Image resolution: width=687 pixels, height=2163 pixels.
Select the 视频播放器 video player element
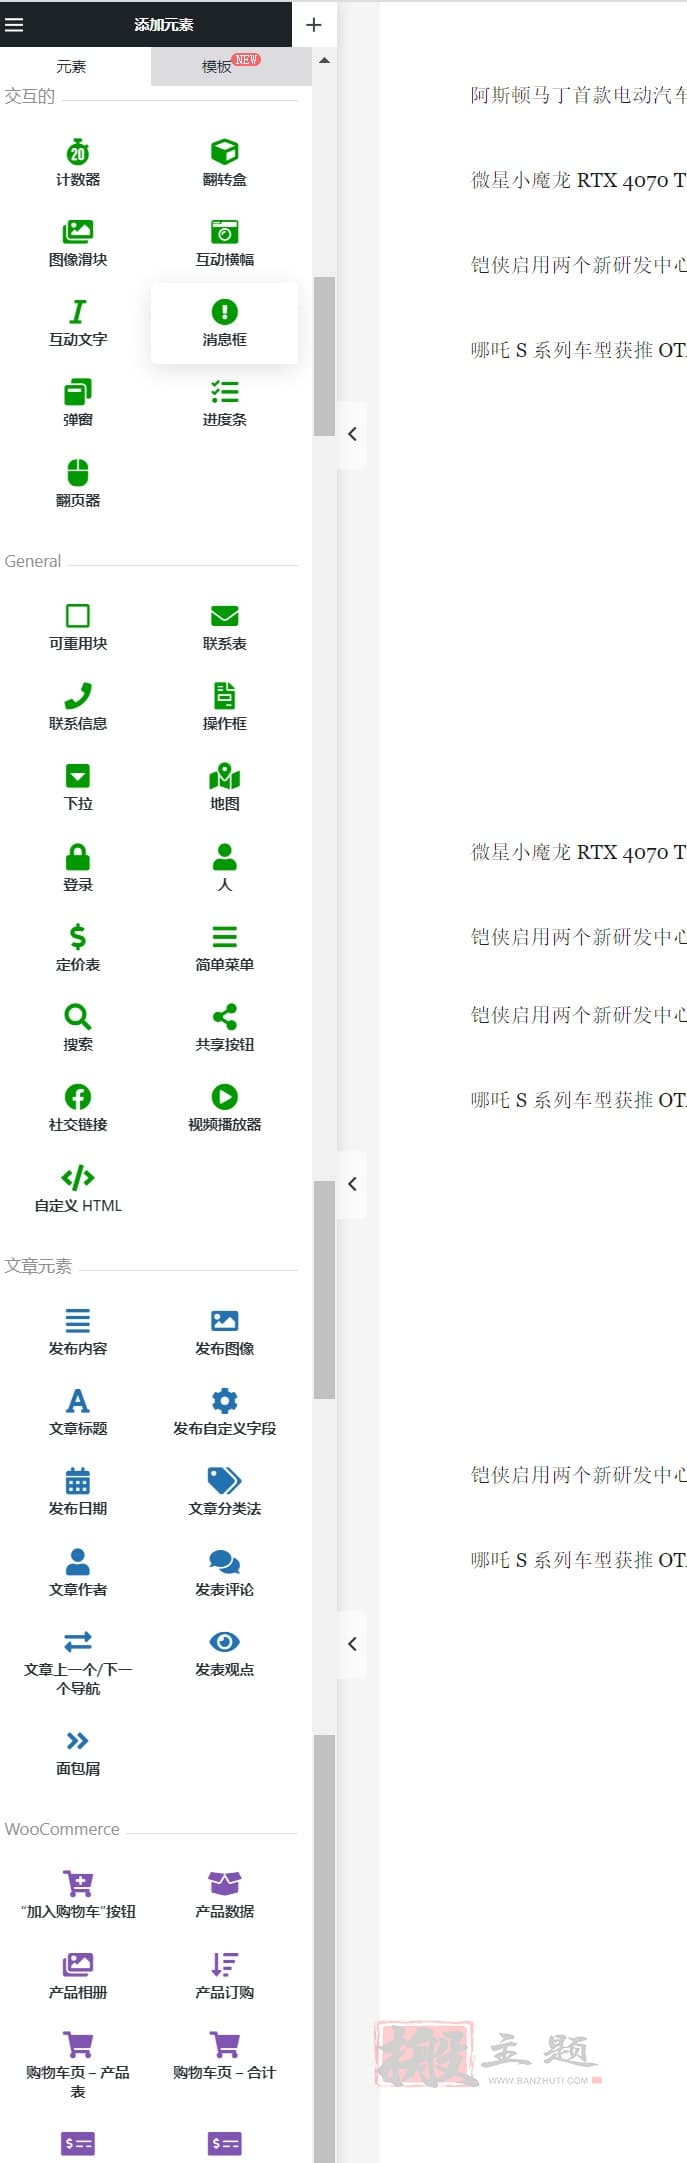tap(225, 1108)
